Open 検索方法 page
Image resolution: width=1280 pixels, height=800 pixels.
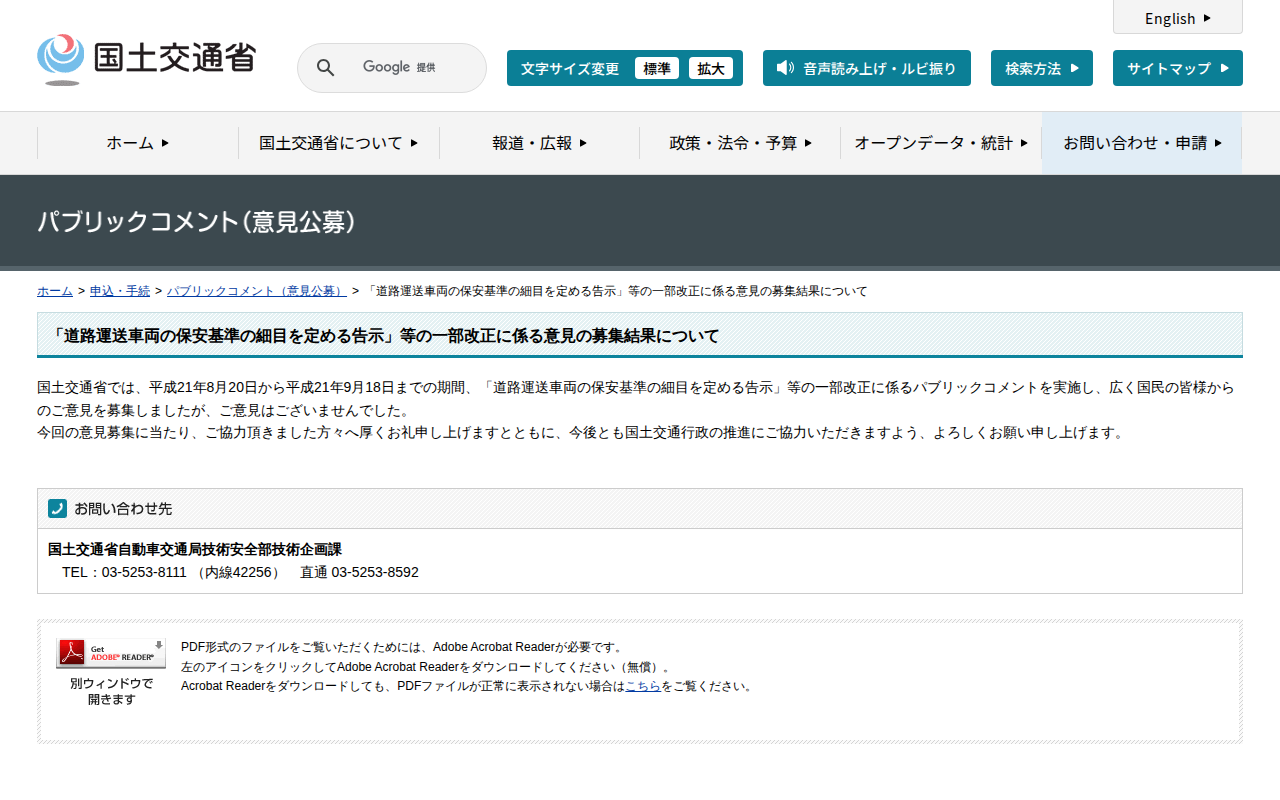pos(1042,68)
